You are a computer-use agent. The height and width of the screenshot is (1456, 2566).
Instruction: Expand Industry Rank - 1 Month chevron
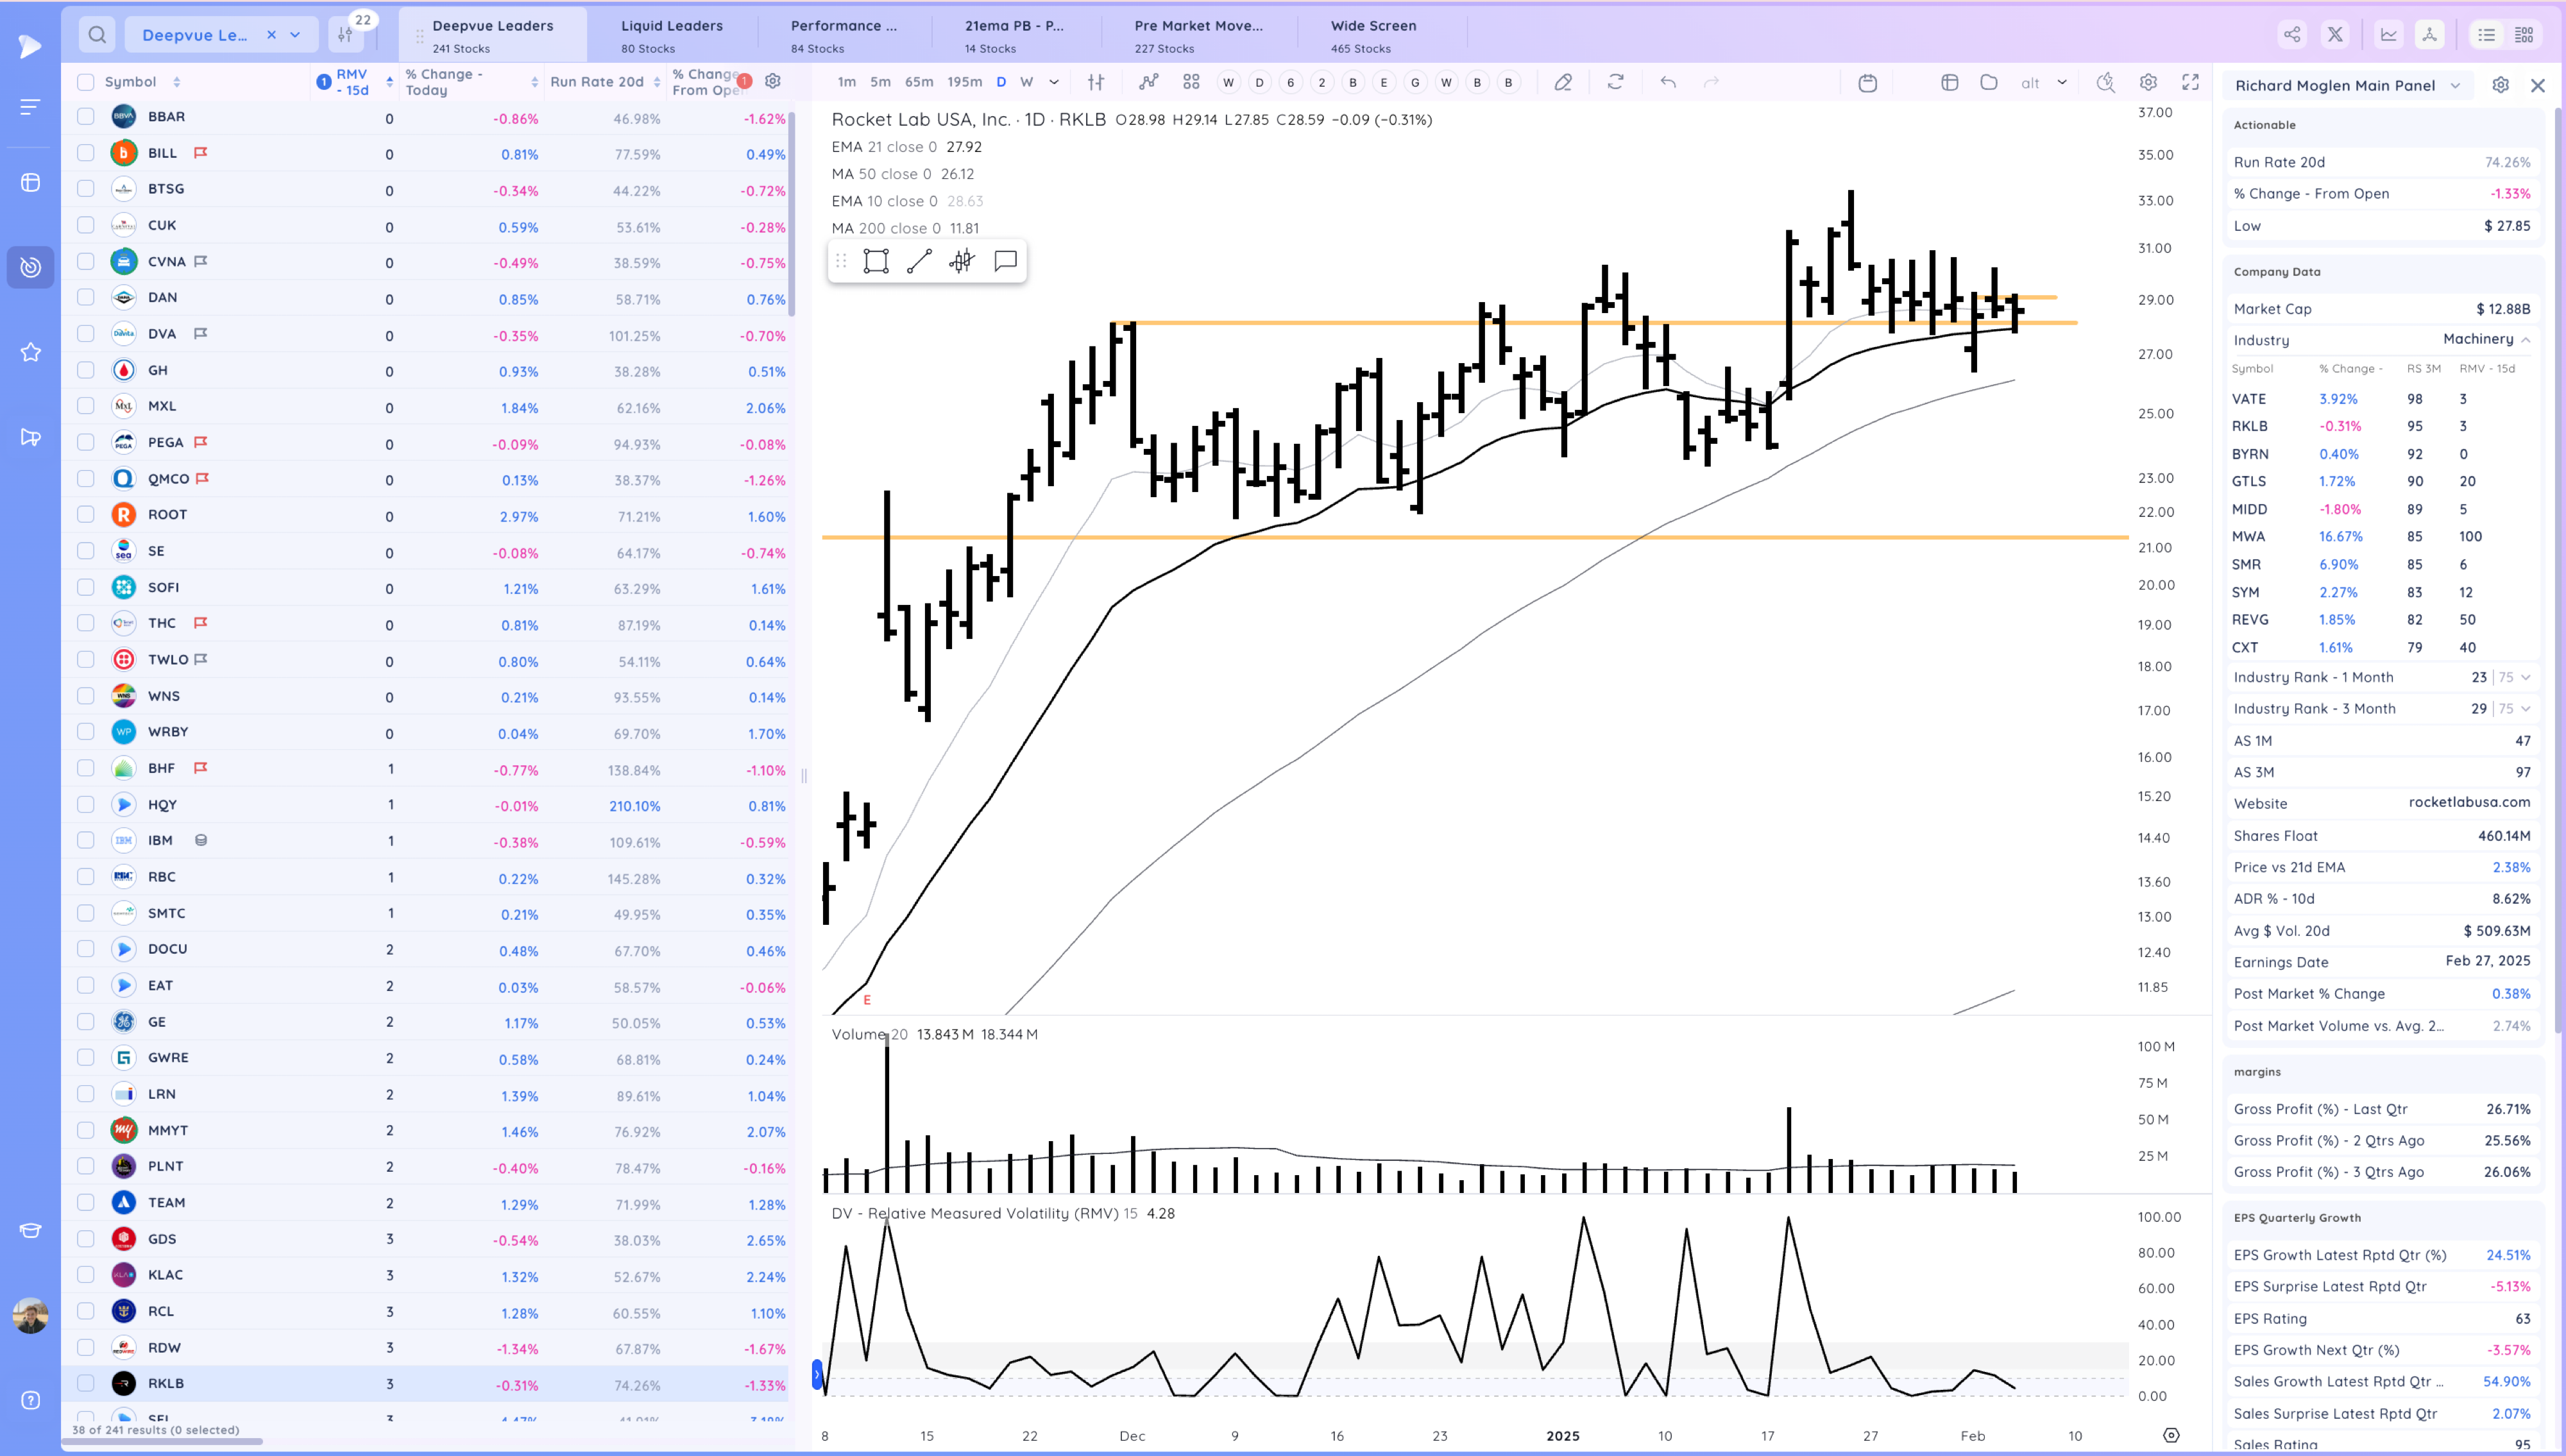click(2526, 678)
